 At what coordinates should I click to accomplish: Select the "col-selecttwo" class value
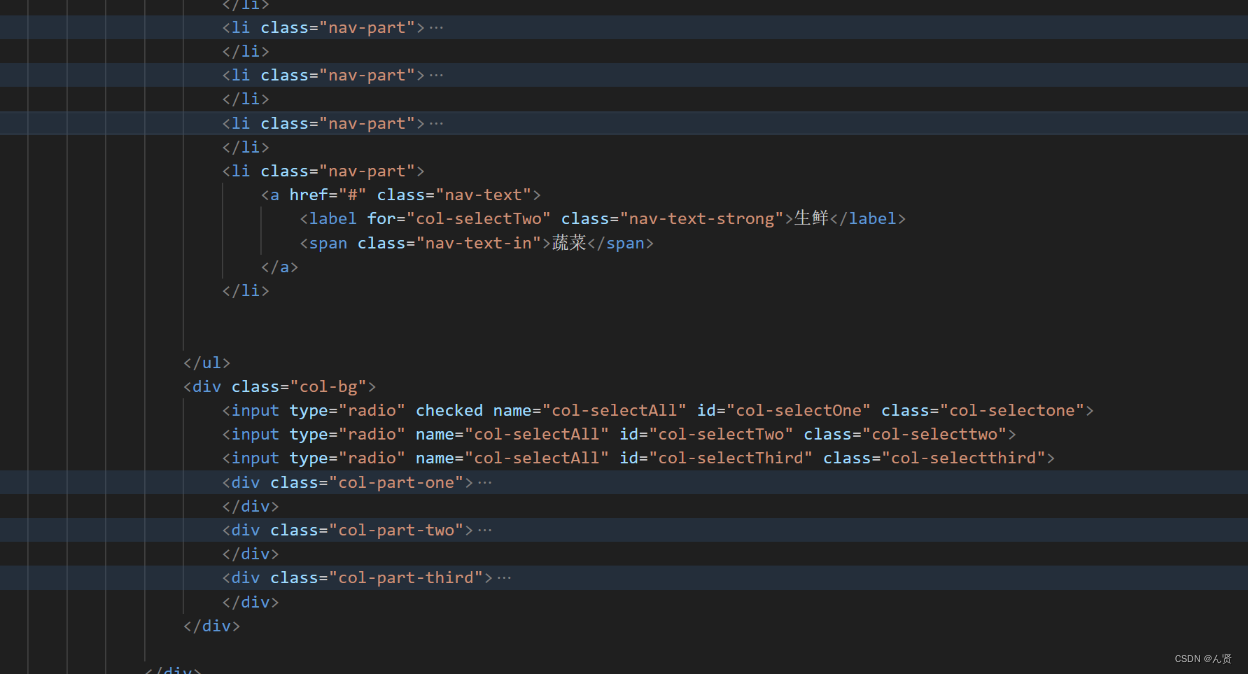pos(934,434)
